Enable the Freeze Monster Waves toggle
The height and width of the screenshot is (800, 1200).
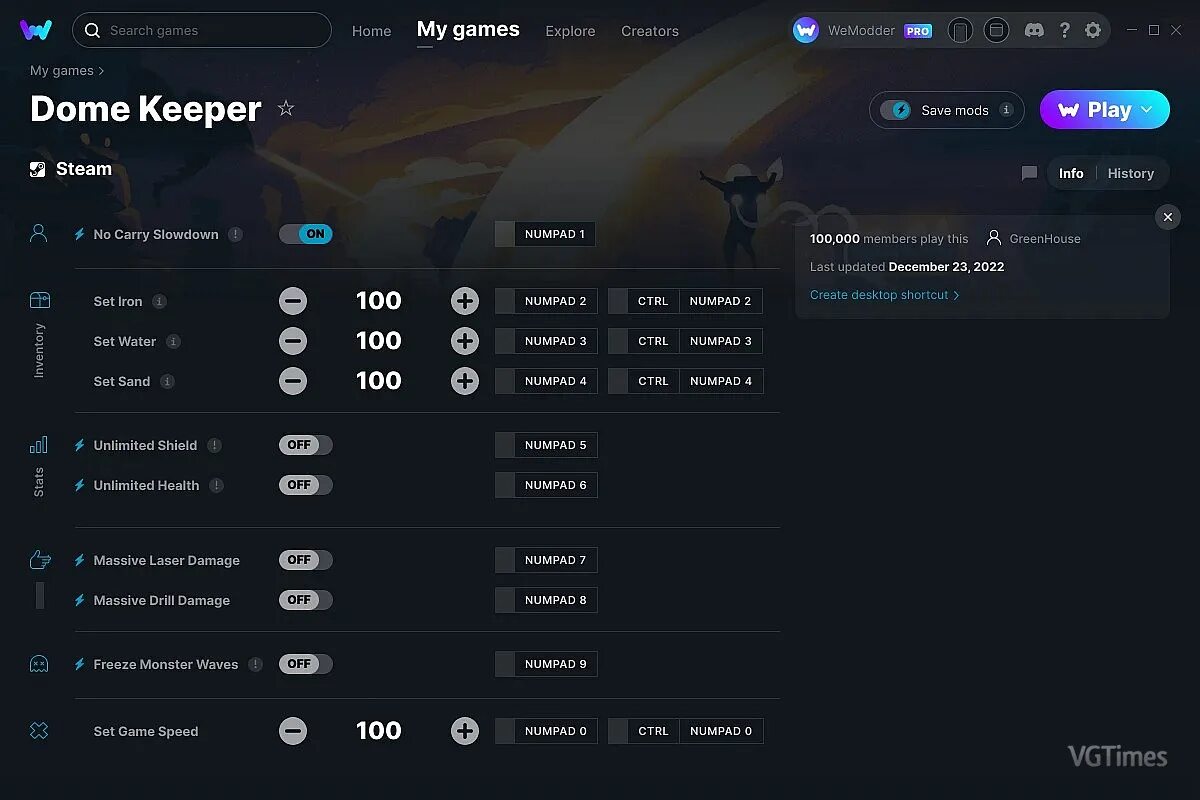[x=306, y=664]
